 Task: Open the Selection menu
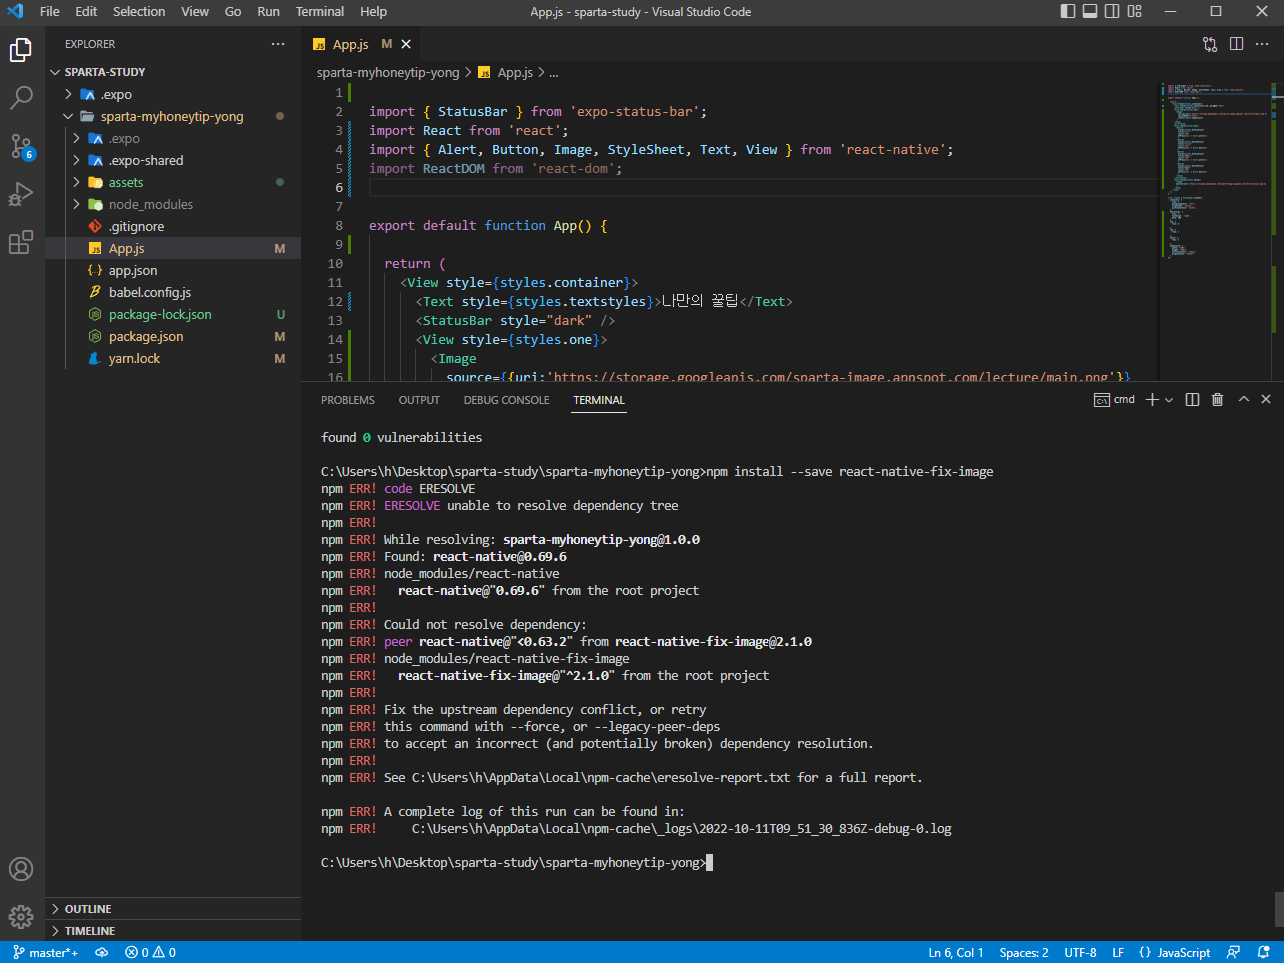click(x=139, y=11)
